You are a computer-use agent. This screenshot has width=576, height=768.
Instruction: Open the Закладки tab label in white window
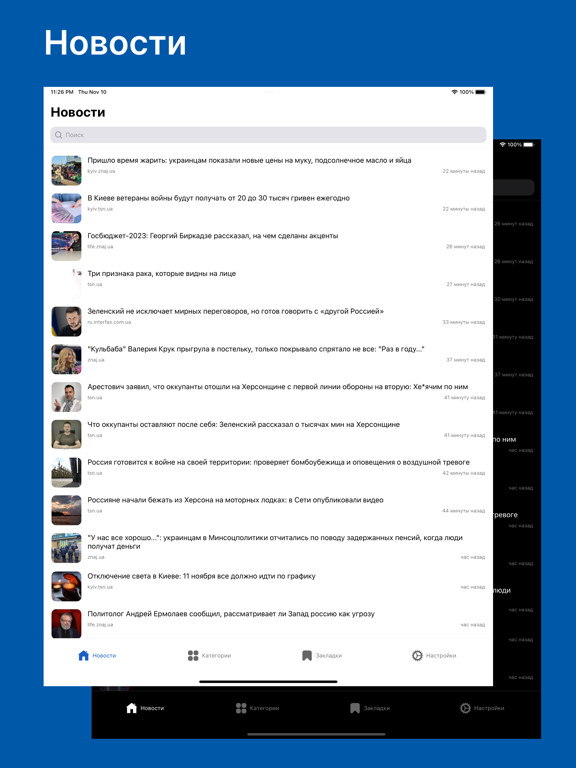(329, 655)
